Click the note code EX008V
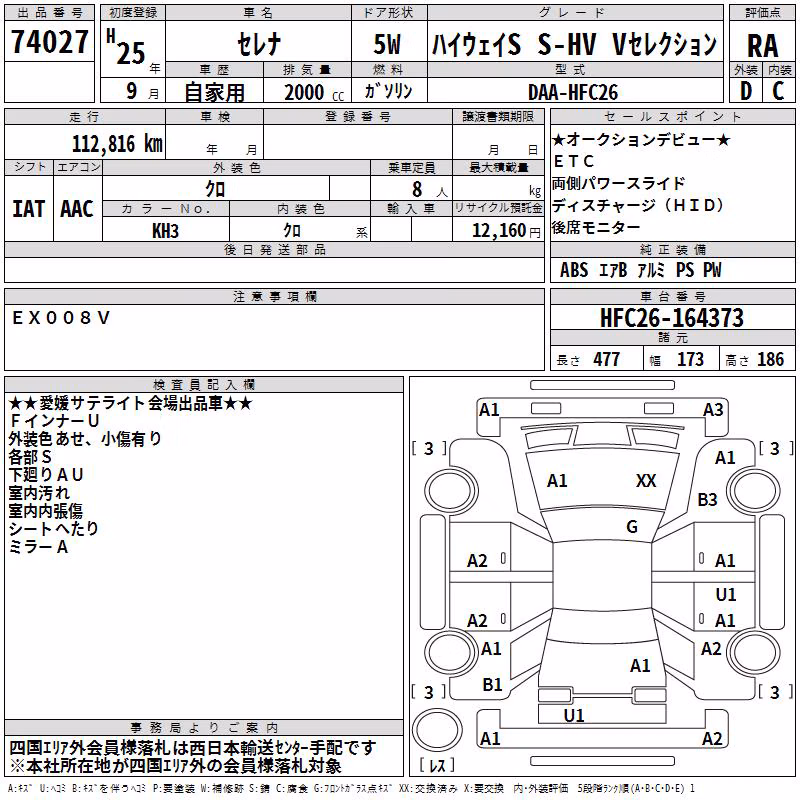800x800 pixels. tap(61, 318)
